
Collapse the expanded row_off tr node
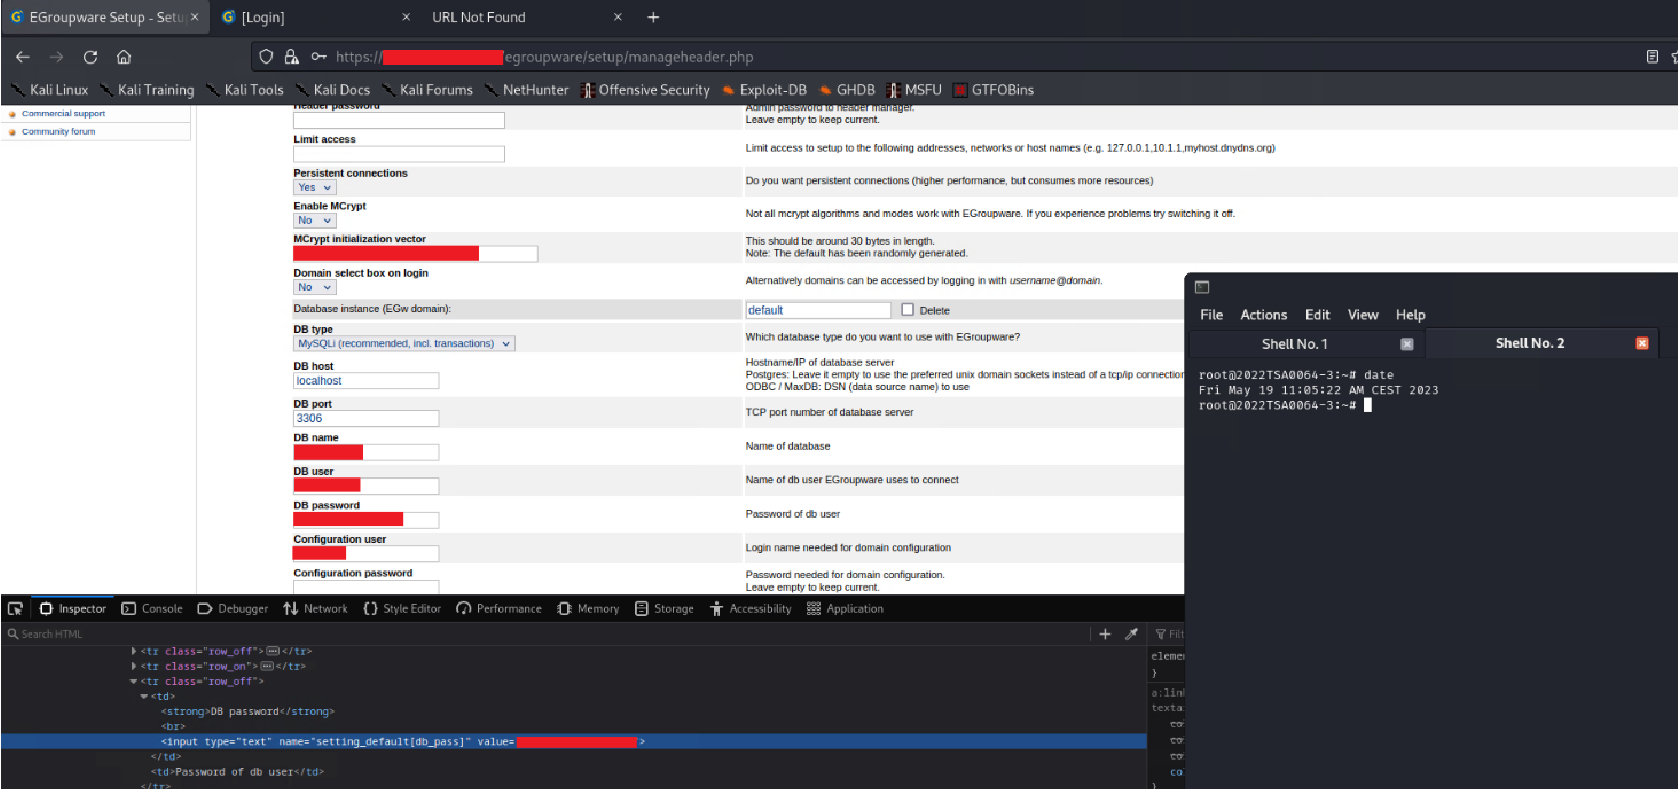pos(134,681)
